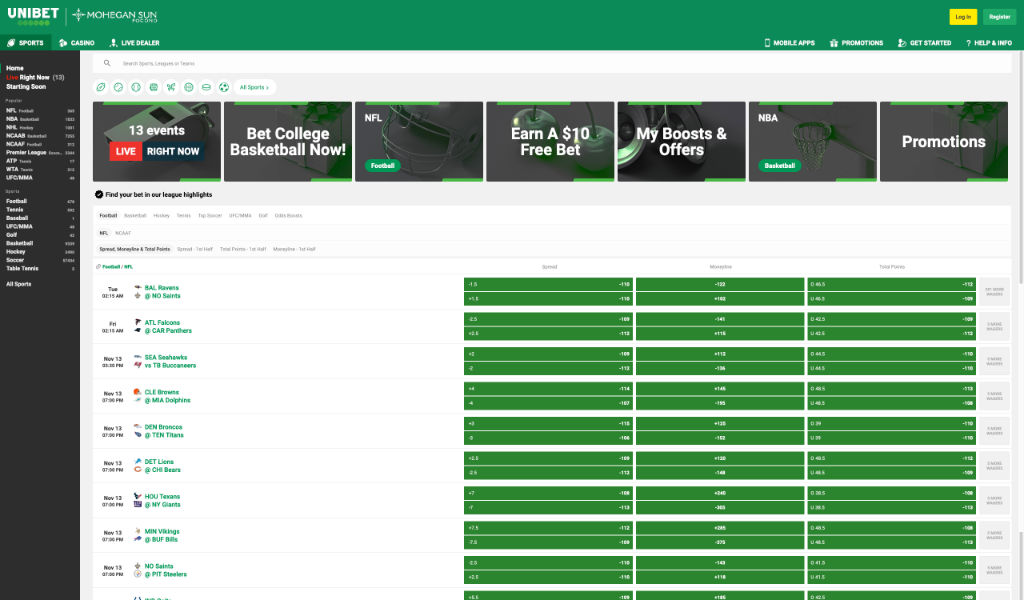Click the Football / NFL link icon
1024x600 pixels.
[98, 266]
